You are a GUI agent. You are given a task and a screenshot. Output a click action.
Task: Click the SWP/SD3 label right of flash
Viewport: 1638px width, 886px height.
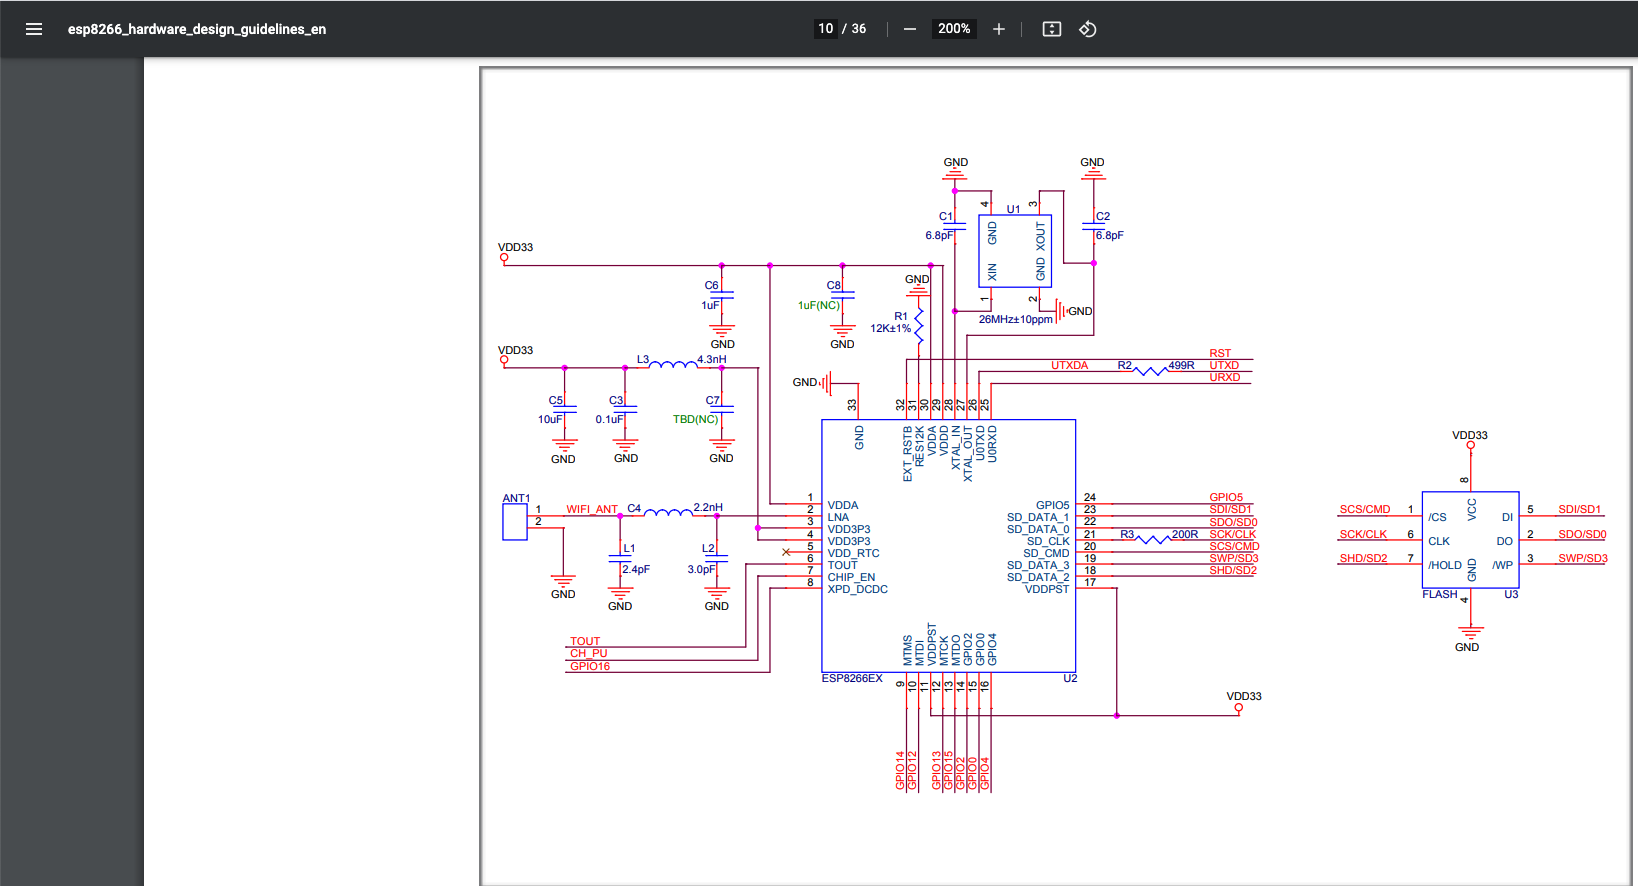pos(1583,558)
